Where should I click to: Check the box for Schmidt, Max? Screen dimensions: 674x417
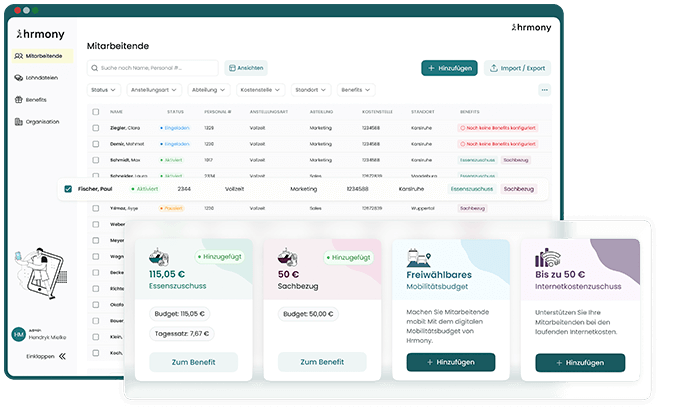[x=95, y=160]
